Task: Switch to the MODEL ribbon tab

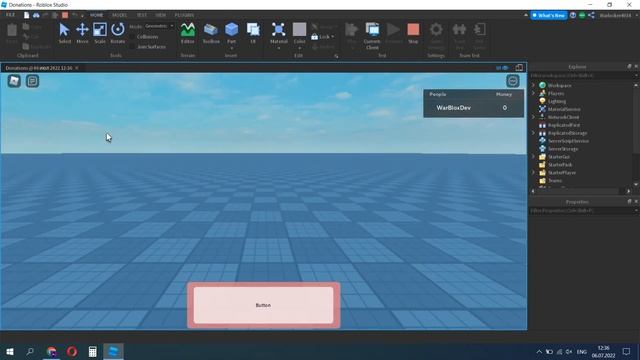Action: coord(119,15)
